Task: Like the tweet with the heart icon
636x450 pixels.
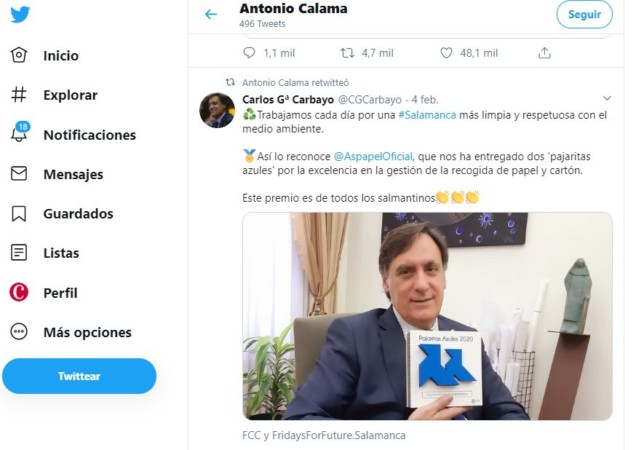Action: pos(446,52)
